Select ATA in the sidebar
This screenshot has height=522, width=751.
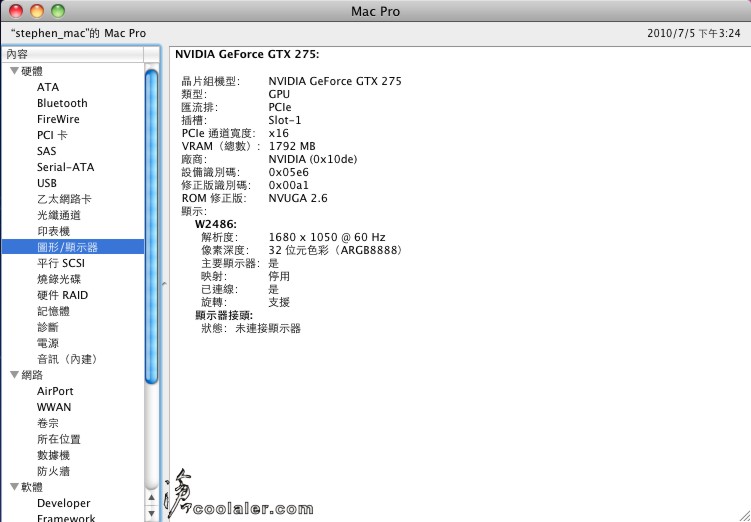[48, 87]
